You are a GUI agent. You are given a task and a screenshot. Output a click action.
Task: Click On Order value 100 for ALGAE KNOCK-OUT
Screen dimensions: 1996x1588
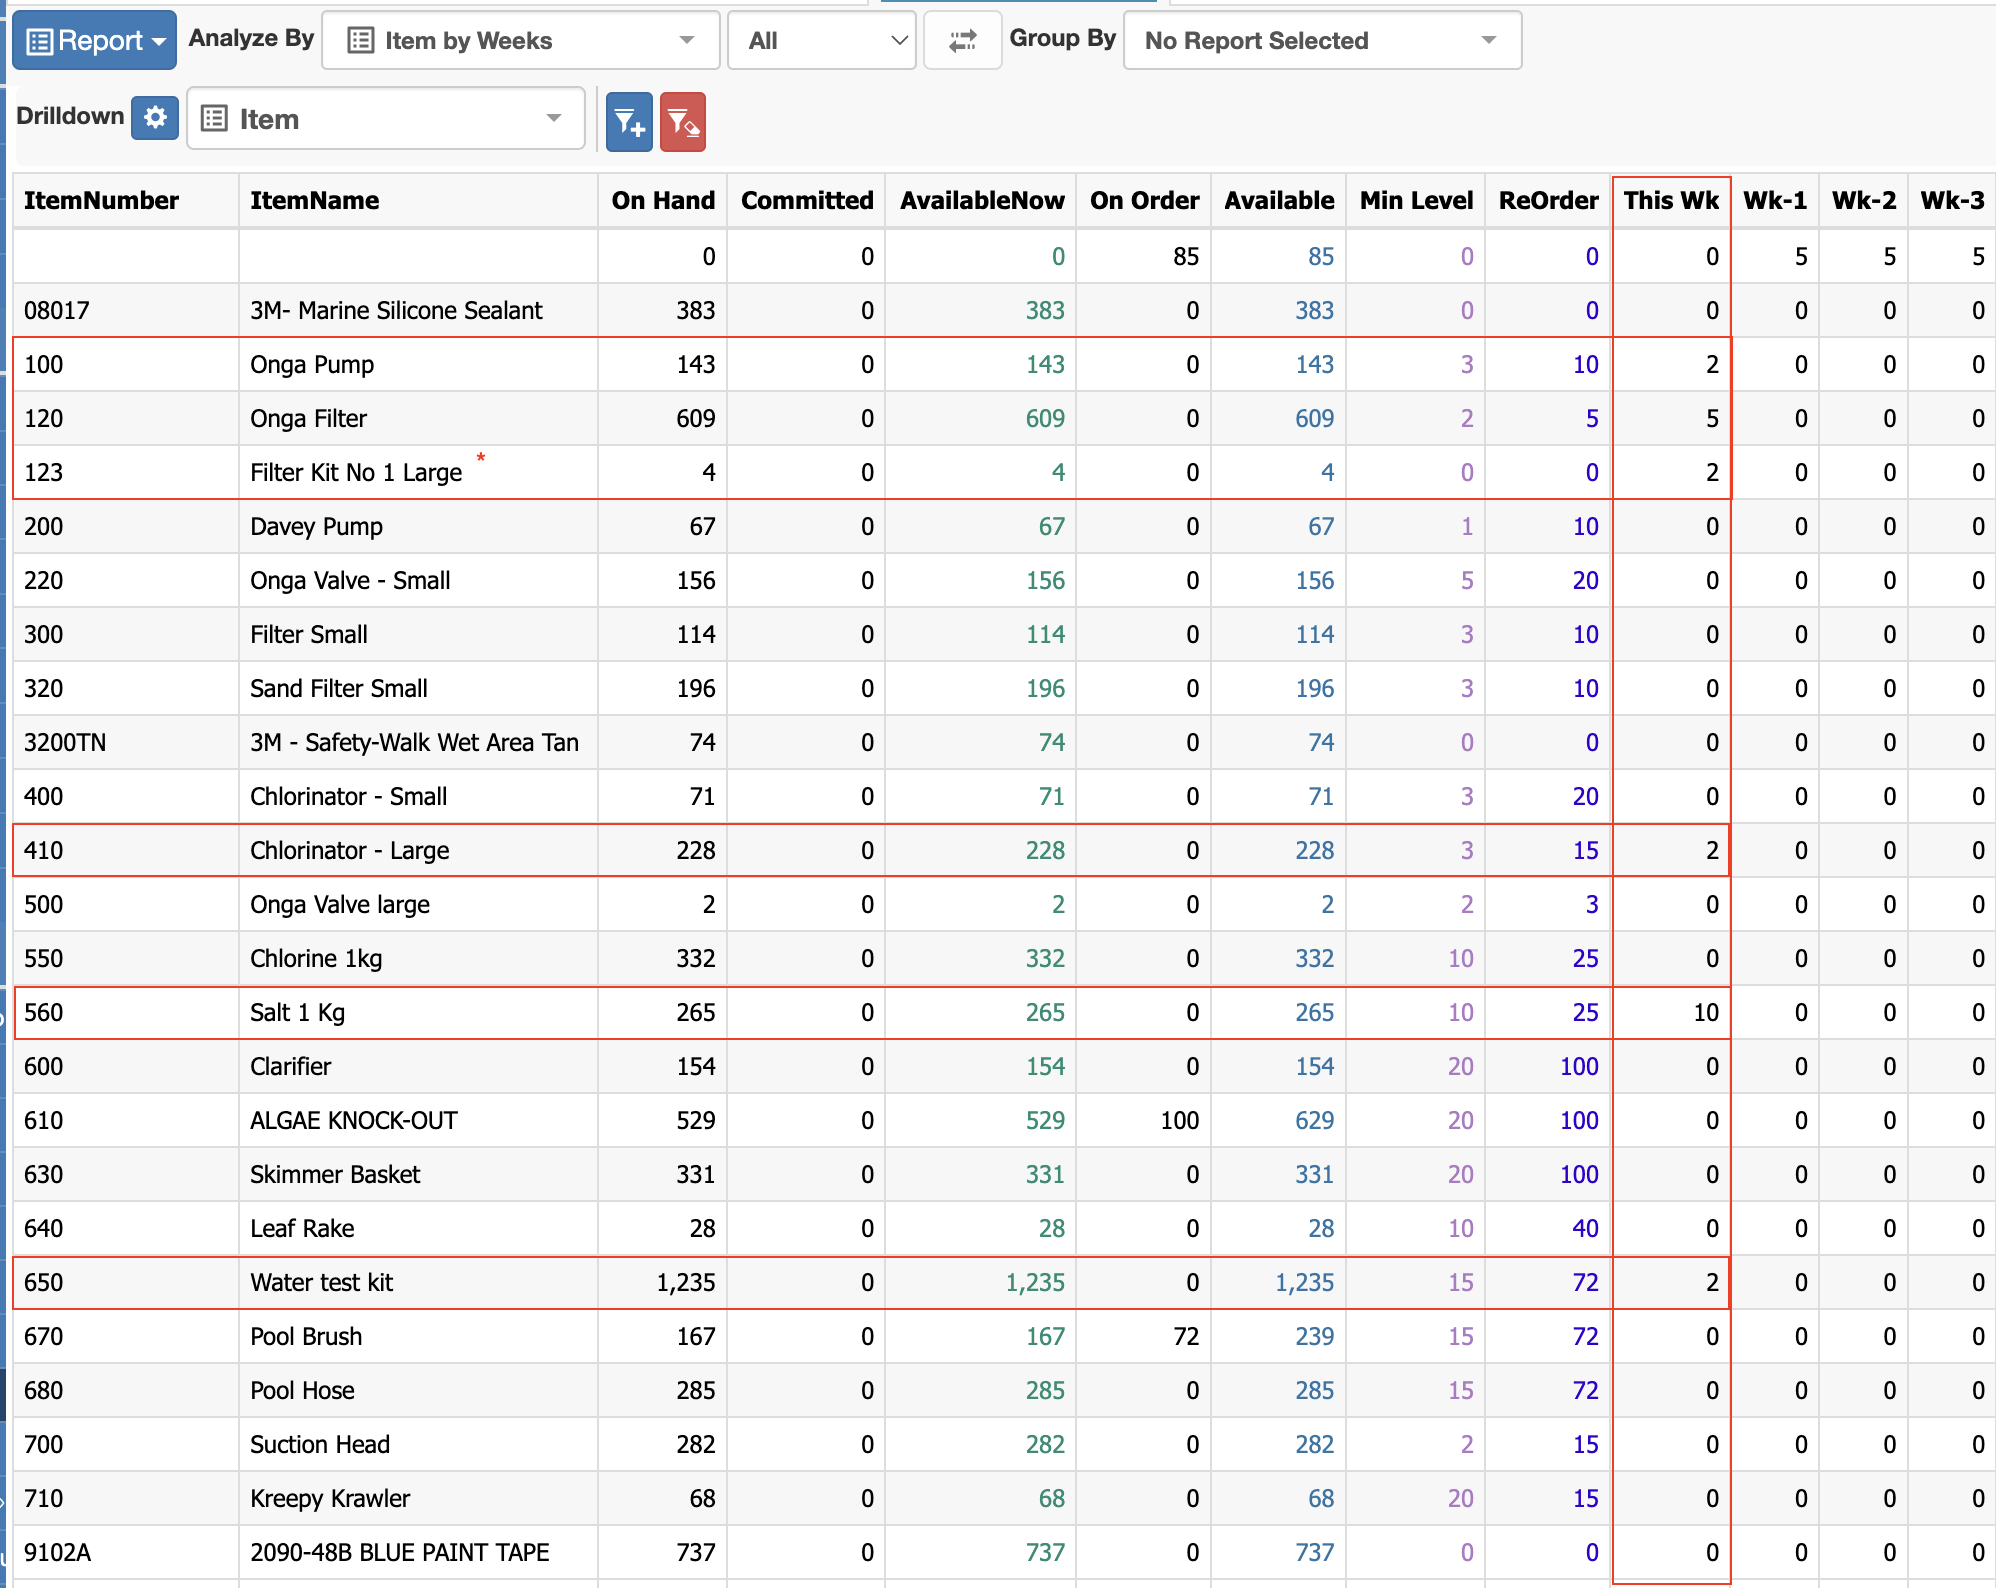tap(1180, 1120)
